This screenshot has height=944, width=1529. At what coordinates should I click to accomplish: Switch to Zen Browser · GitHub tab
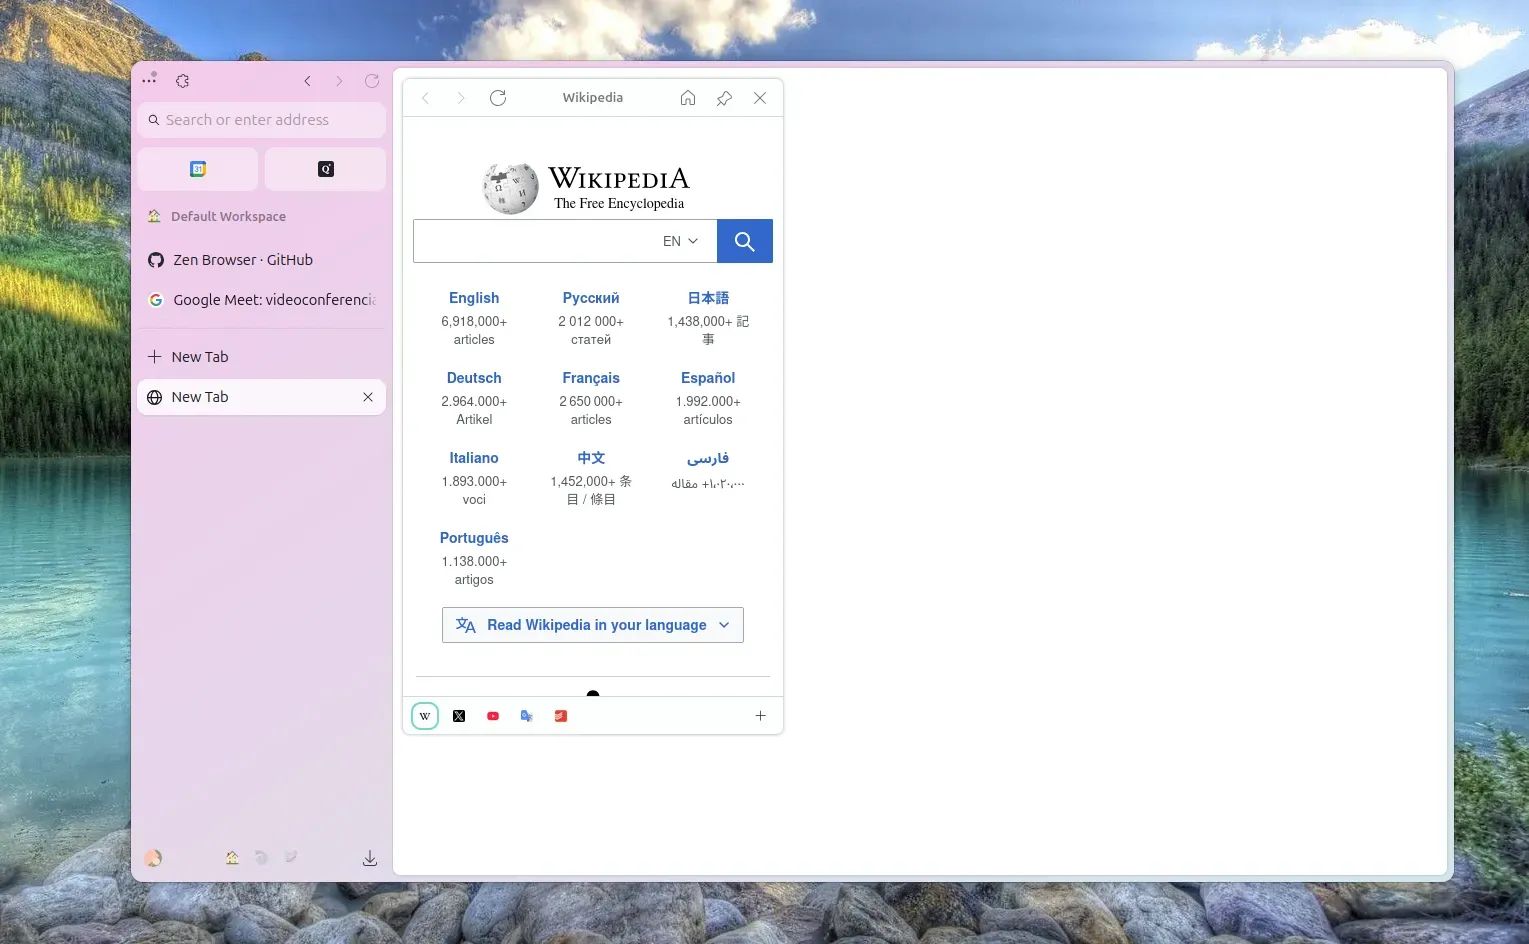(x=243, y=260)
